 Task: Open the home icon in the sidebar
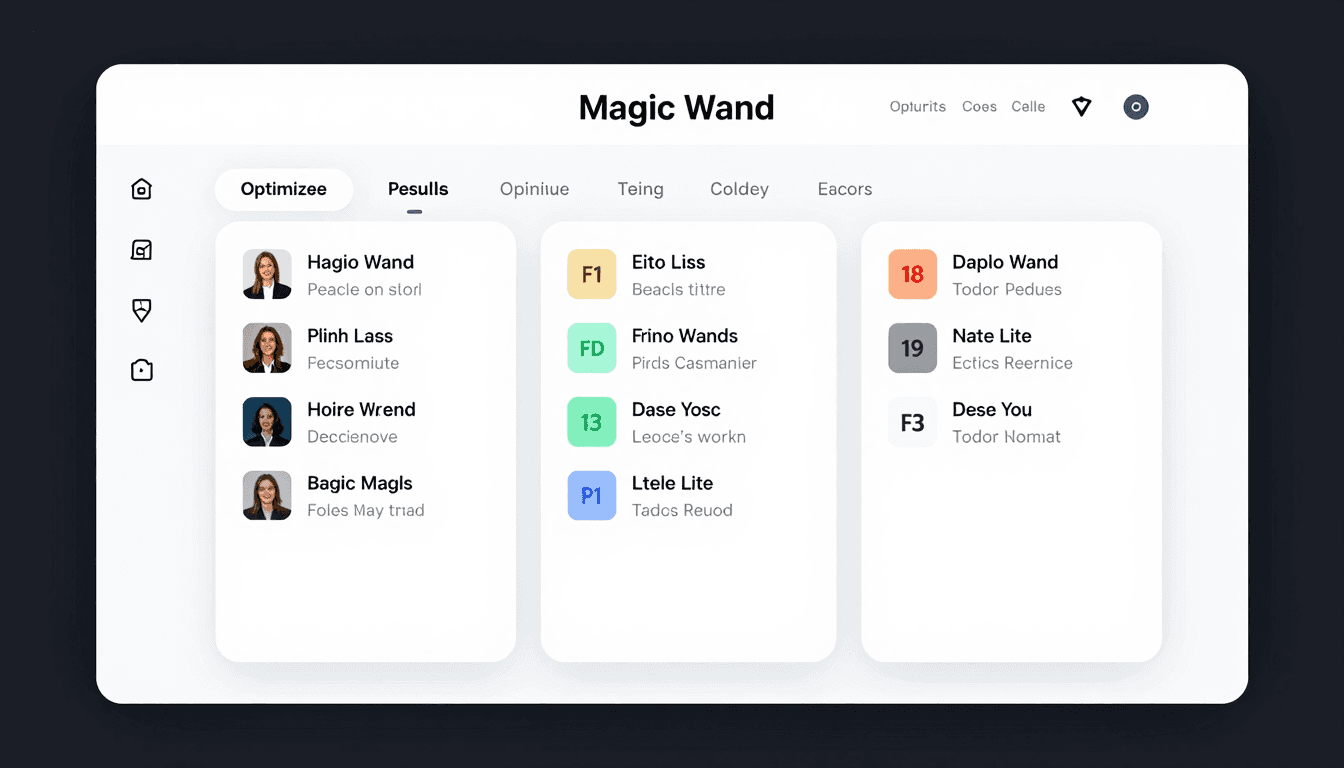click(x=142, y=189)
